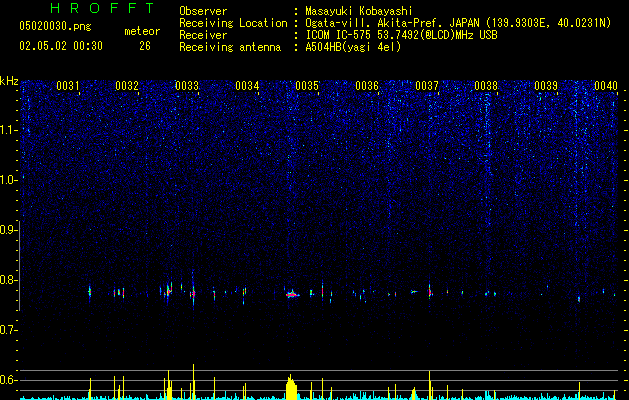The width and height of the screenshot is (629, 400).
Task: Click the HROFFT title text
Action: (103, 8)
